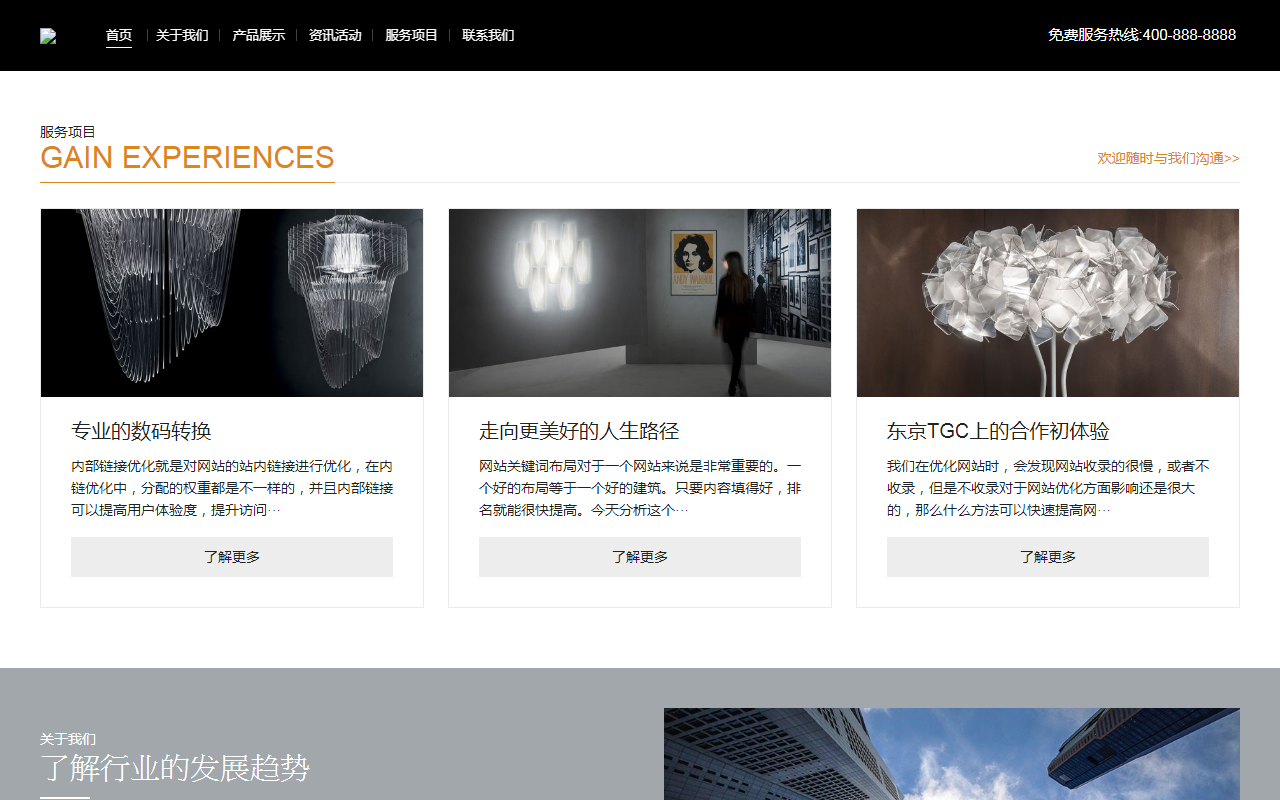
Task: Click the description starting 内部链接优化就是
Action: point(232,488)
